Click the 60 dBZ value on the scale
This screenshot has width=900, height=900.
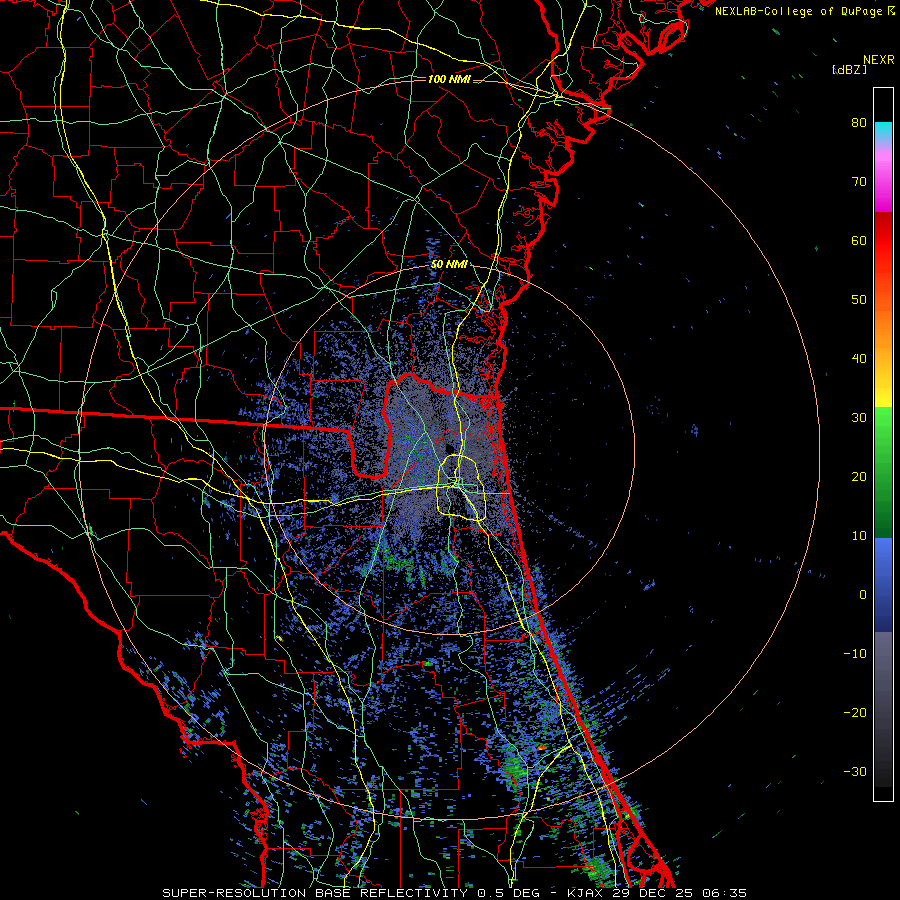[859, 240]
